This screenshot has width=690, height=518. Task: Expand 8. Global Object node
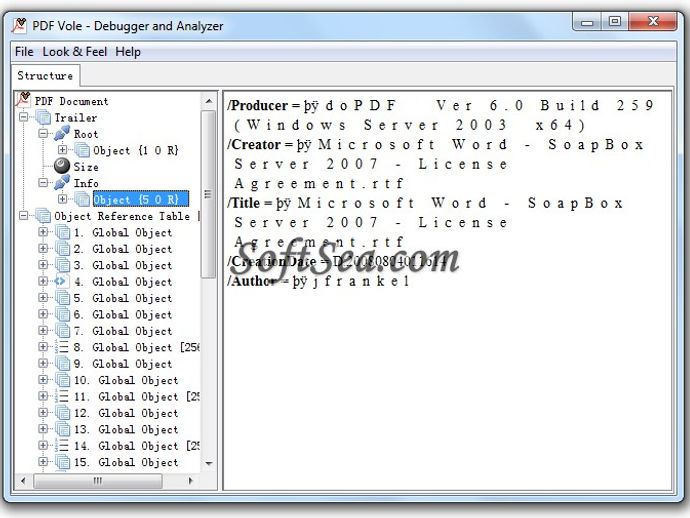(43, 347)
